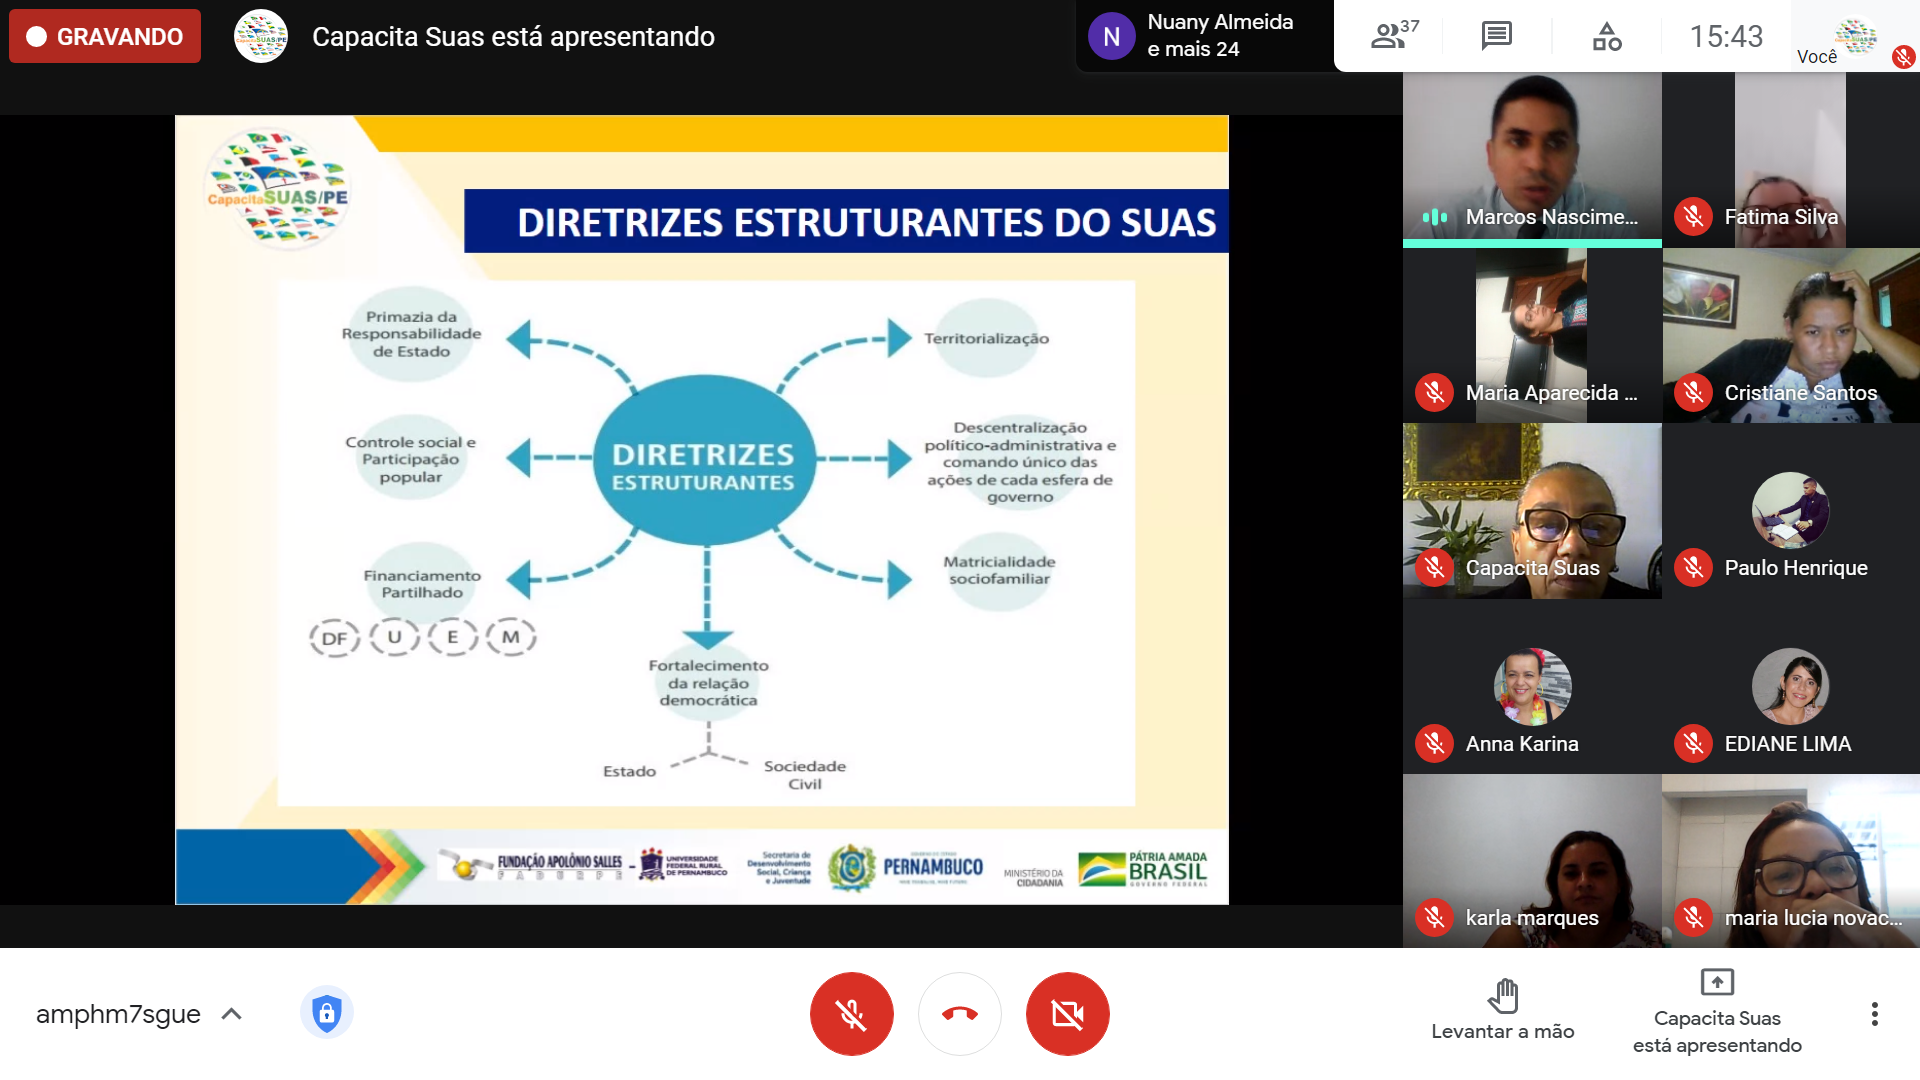Open the chat messages panel
The image size is (1920, 1080).
click(1496, 36)
